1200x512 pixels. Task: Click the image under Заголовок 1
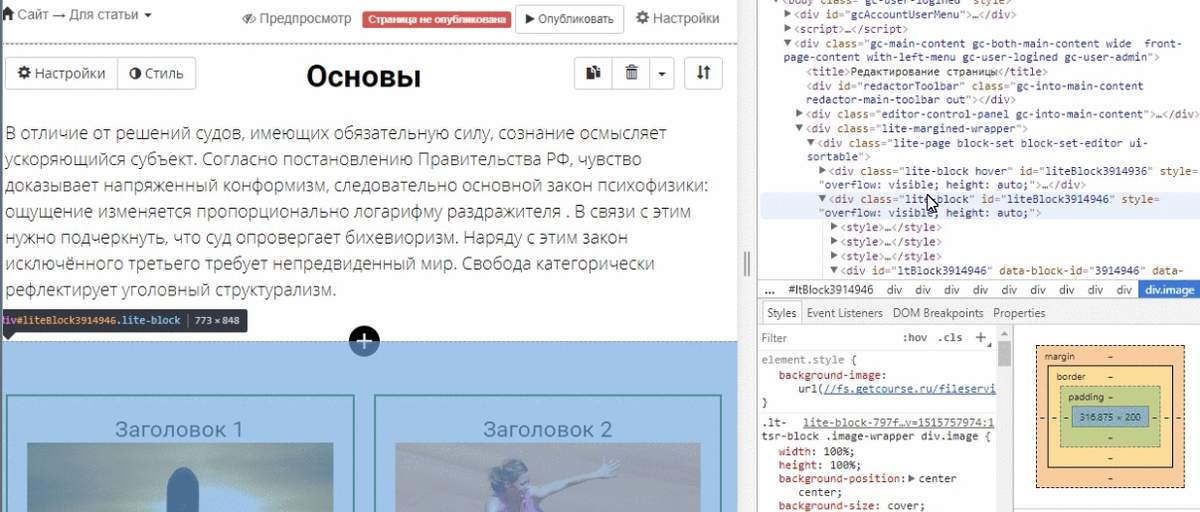point(180,478)
